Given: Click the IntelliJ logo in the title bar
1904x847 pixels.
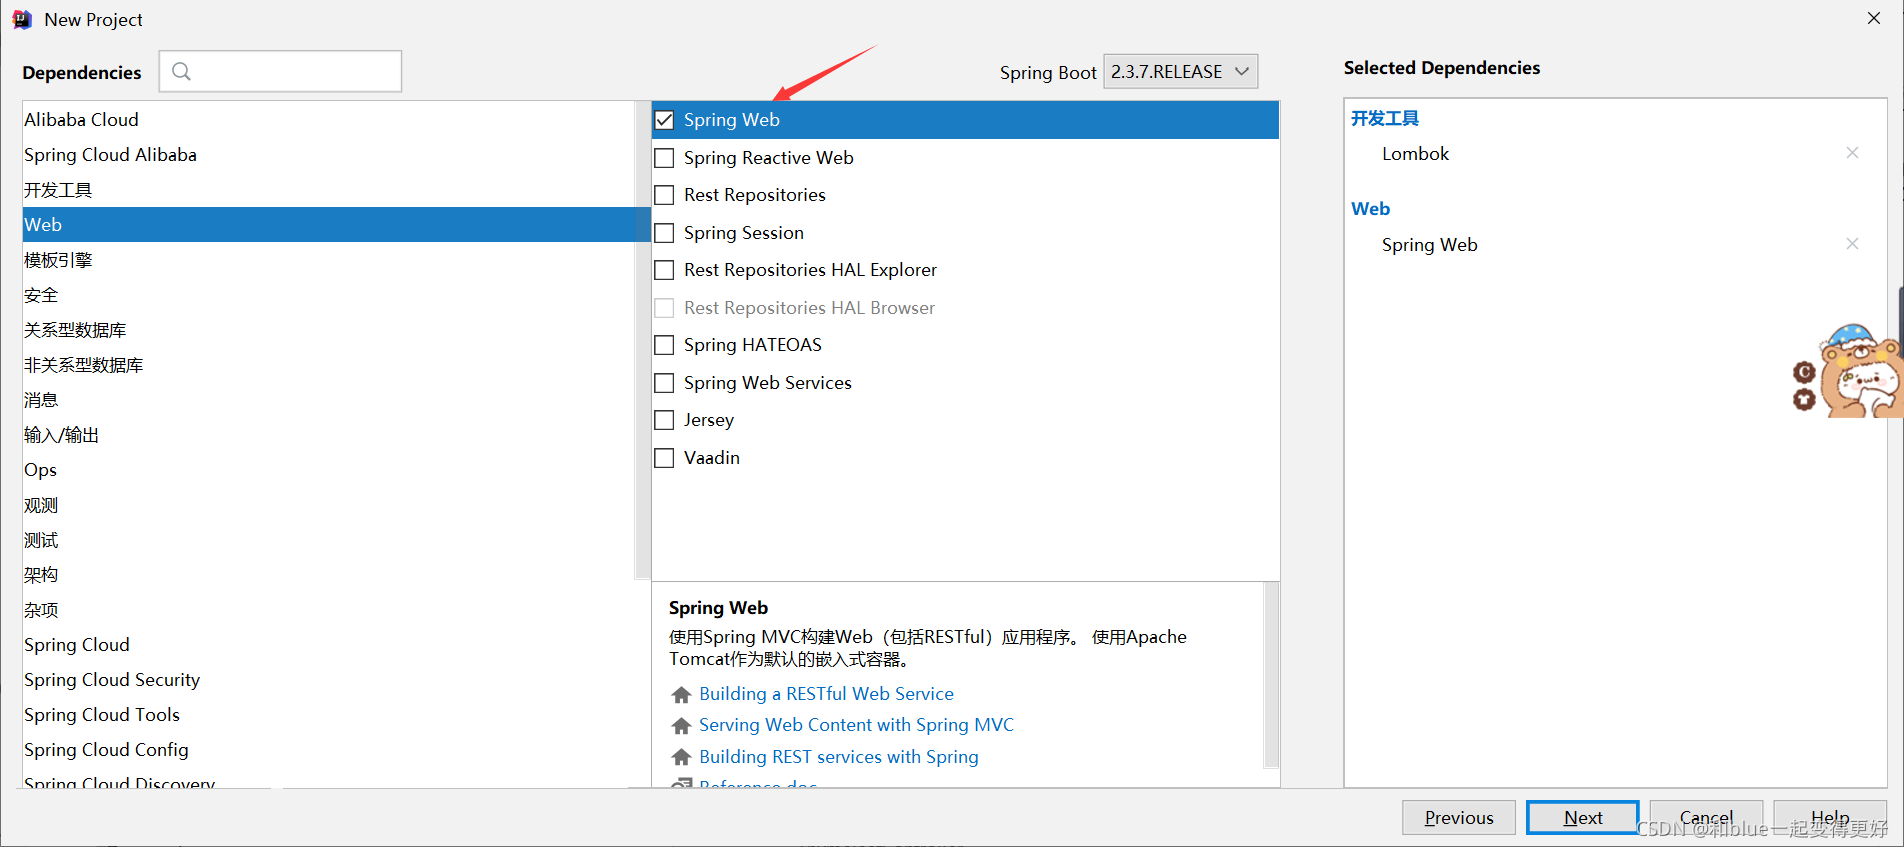Looking at the screenshot, I should coord(22,19).
